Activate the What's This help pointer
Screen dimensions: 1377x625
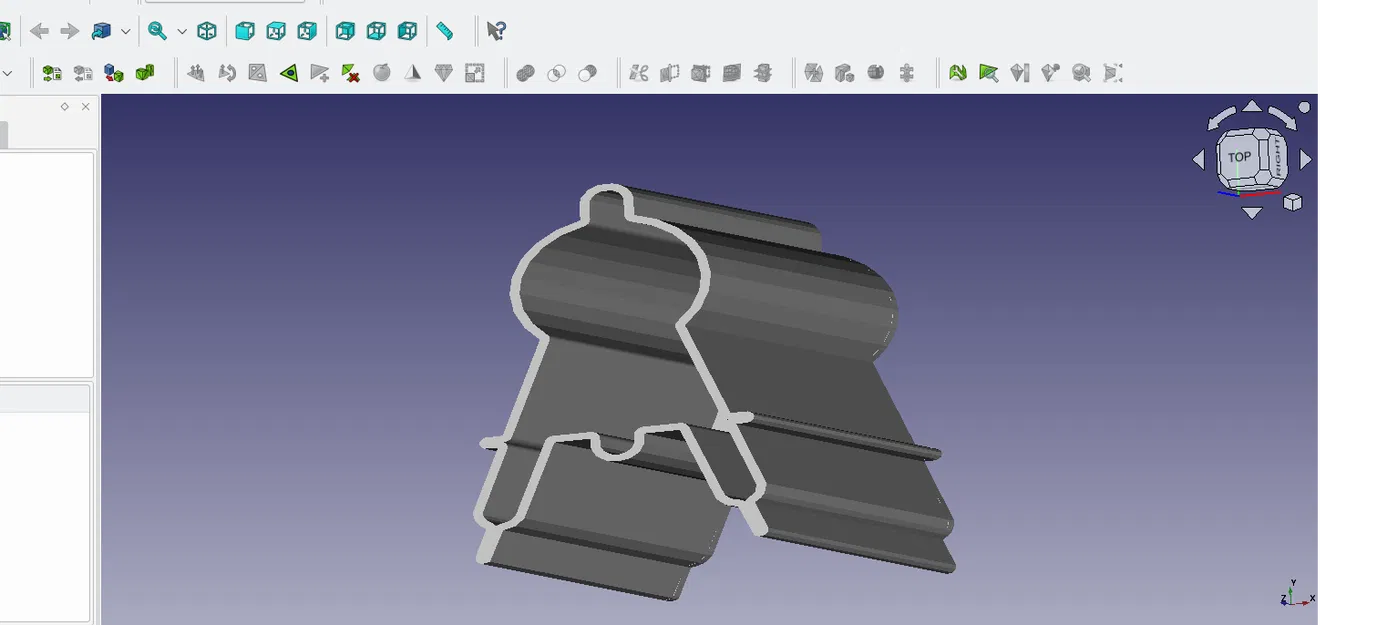[x=495, y=31]
